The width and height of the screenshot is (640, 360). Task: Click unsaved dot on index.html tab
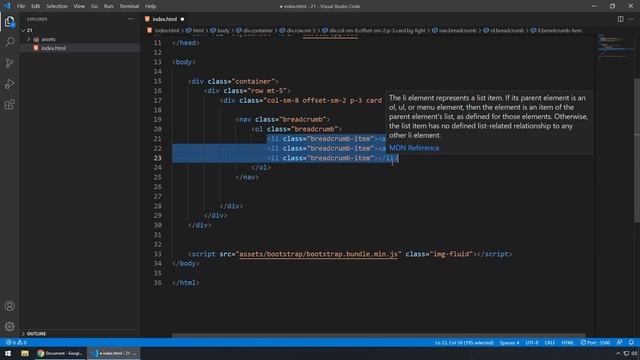pyautogui.click(x=182, y=19)
